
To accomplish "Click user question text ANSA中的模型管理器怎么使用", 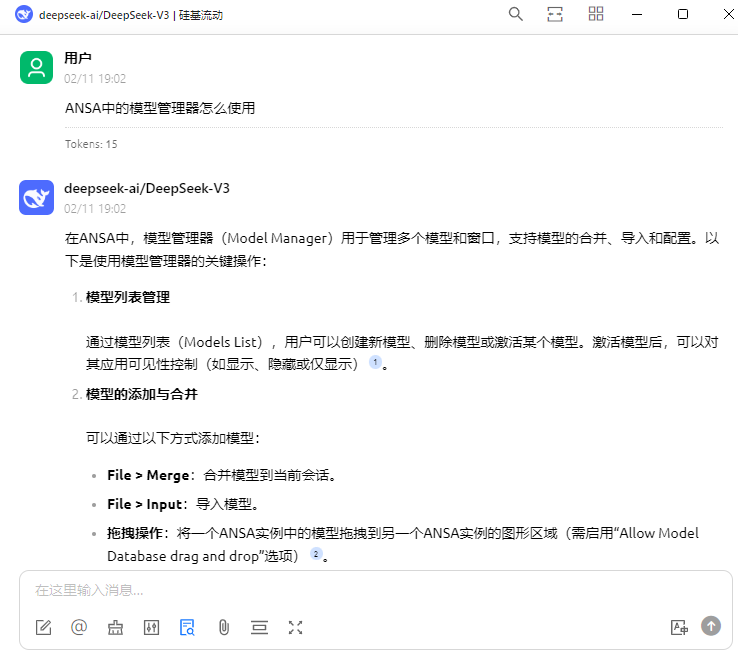I will [x=160, y=108].
